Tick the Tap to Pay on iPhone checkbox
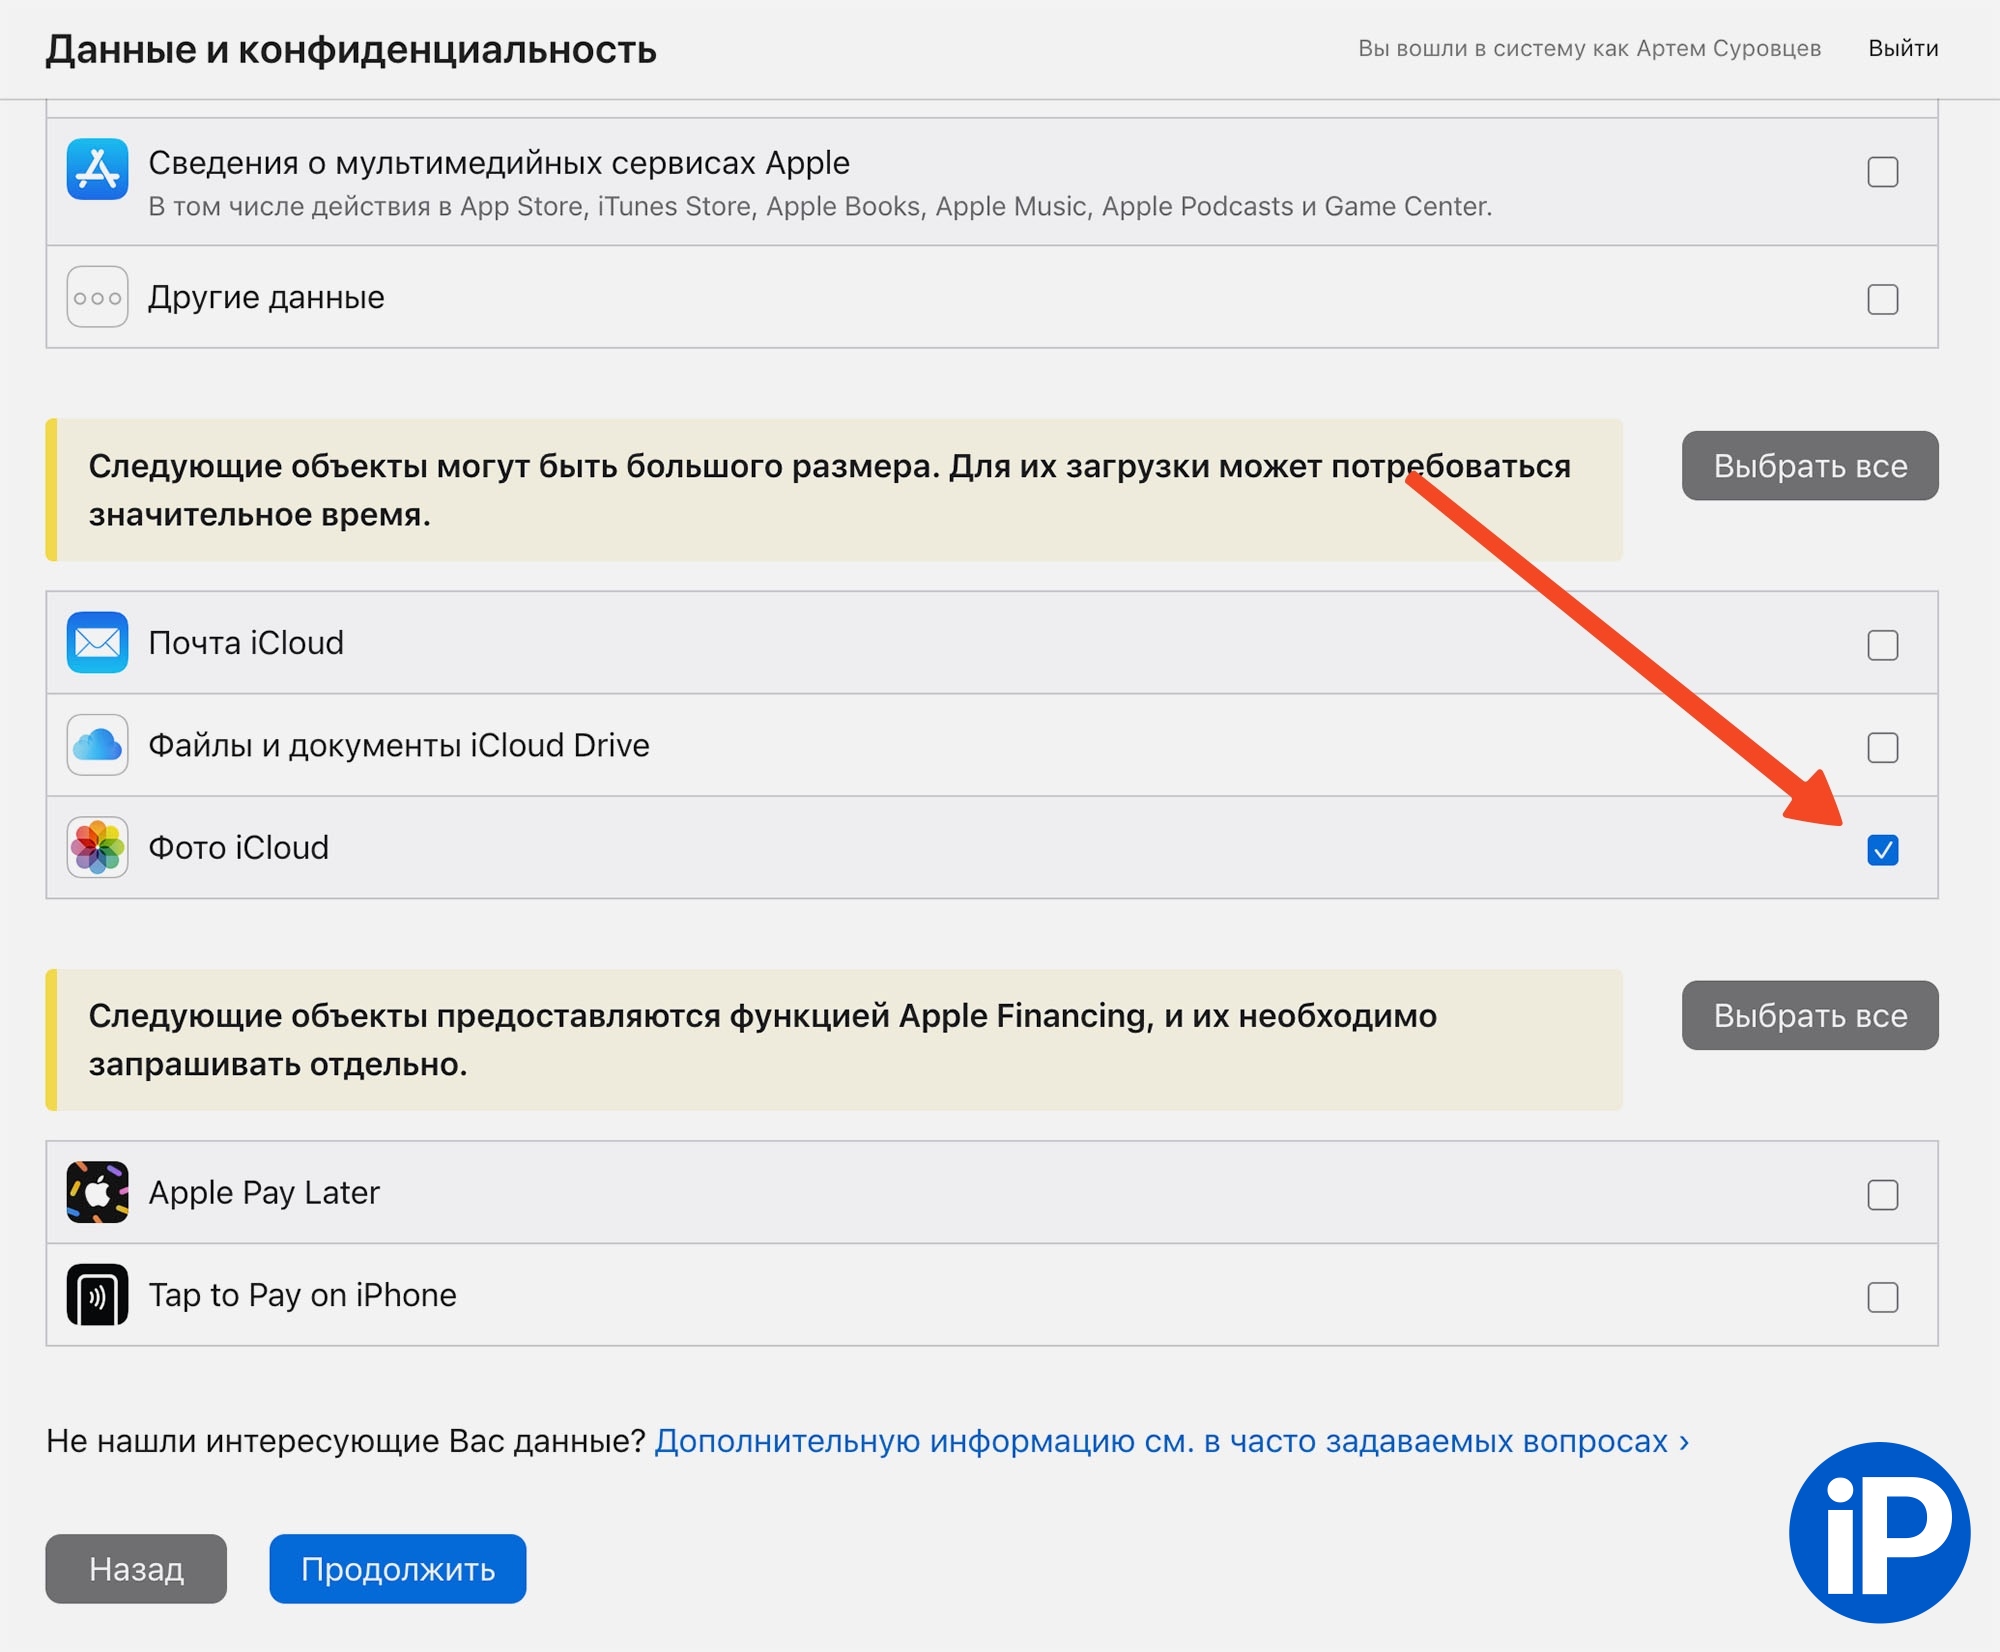The image size is (2000, 1652). [x=1882, y=1297]
